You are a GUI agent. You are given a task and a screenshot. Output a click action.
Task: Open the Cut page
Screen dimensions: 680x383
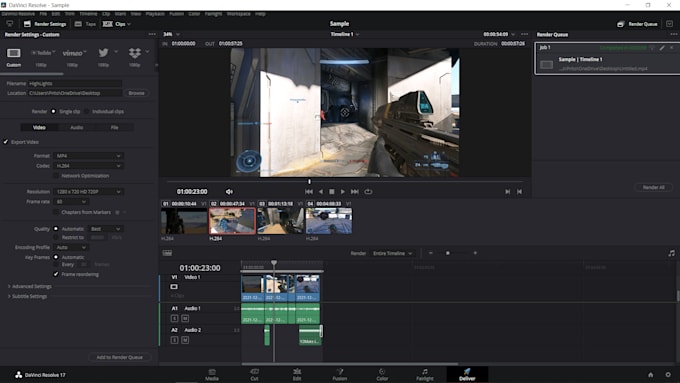tap(255, 375)
